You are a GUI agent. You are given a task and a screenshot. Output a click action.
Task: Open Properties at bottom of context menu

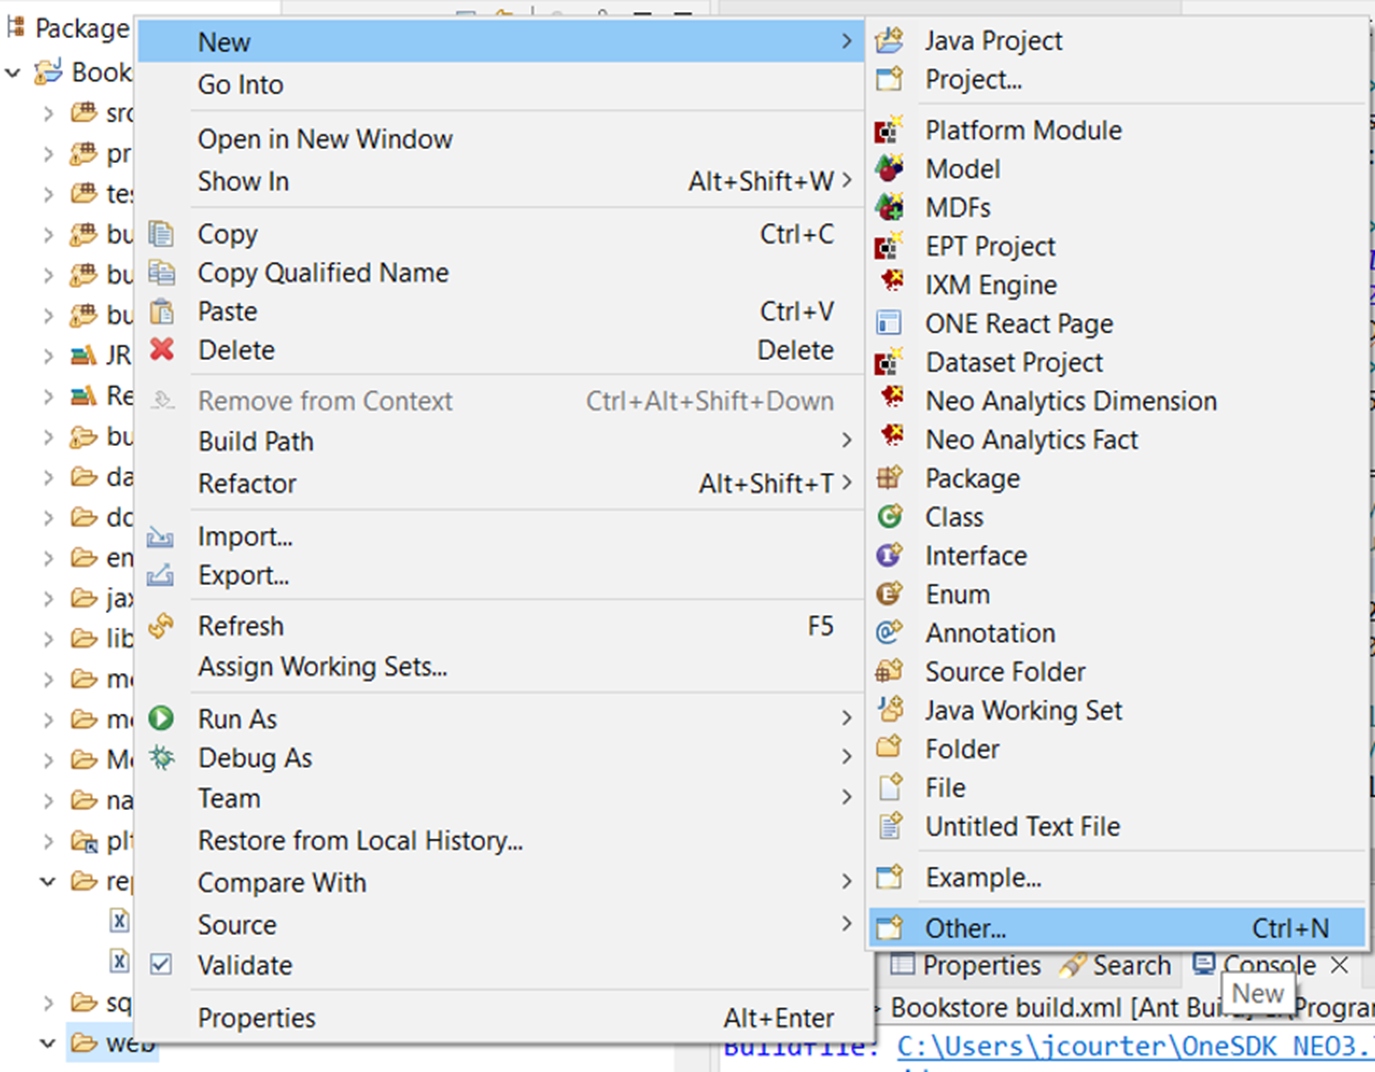pos(500,1018)
